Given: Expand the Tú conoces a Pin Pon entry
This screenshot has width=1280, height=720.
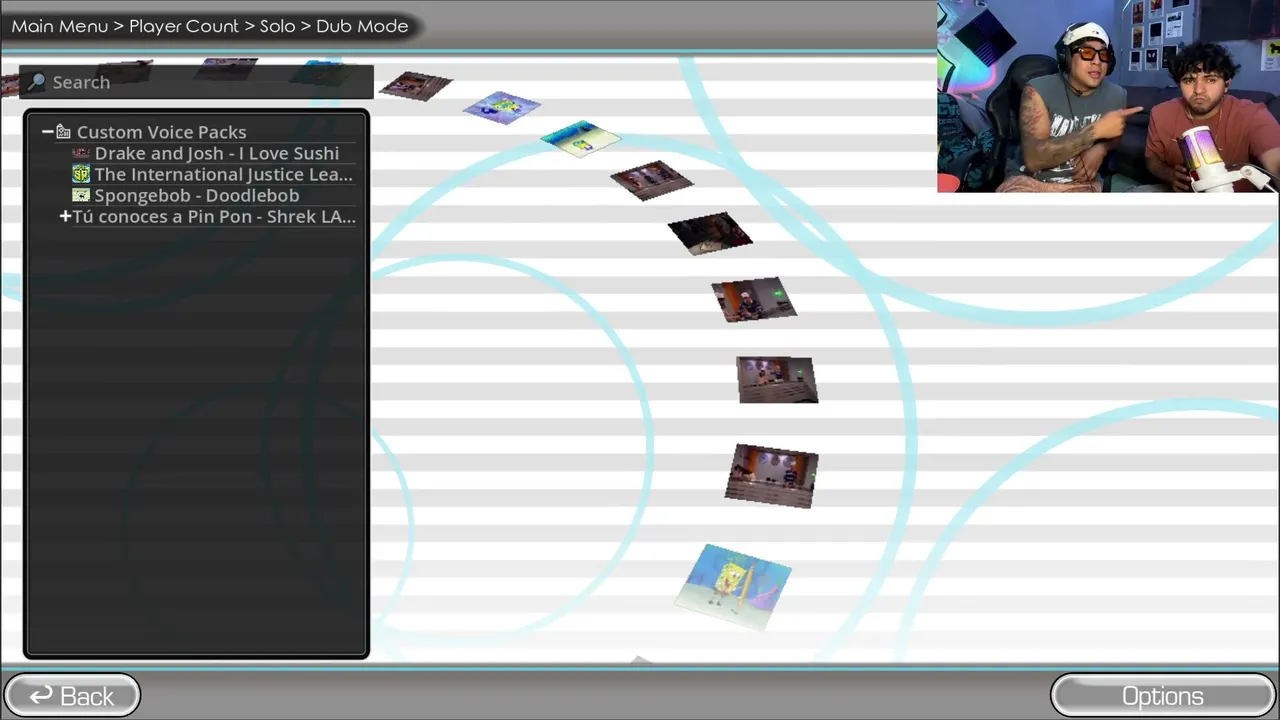Looking at the screenshot, I should tap(65, 216).
